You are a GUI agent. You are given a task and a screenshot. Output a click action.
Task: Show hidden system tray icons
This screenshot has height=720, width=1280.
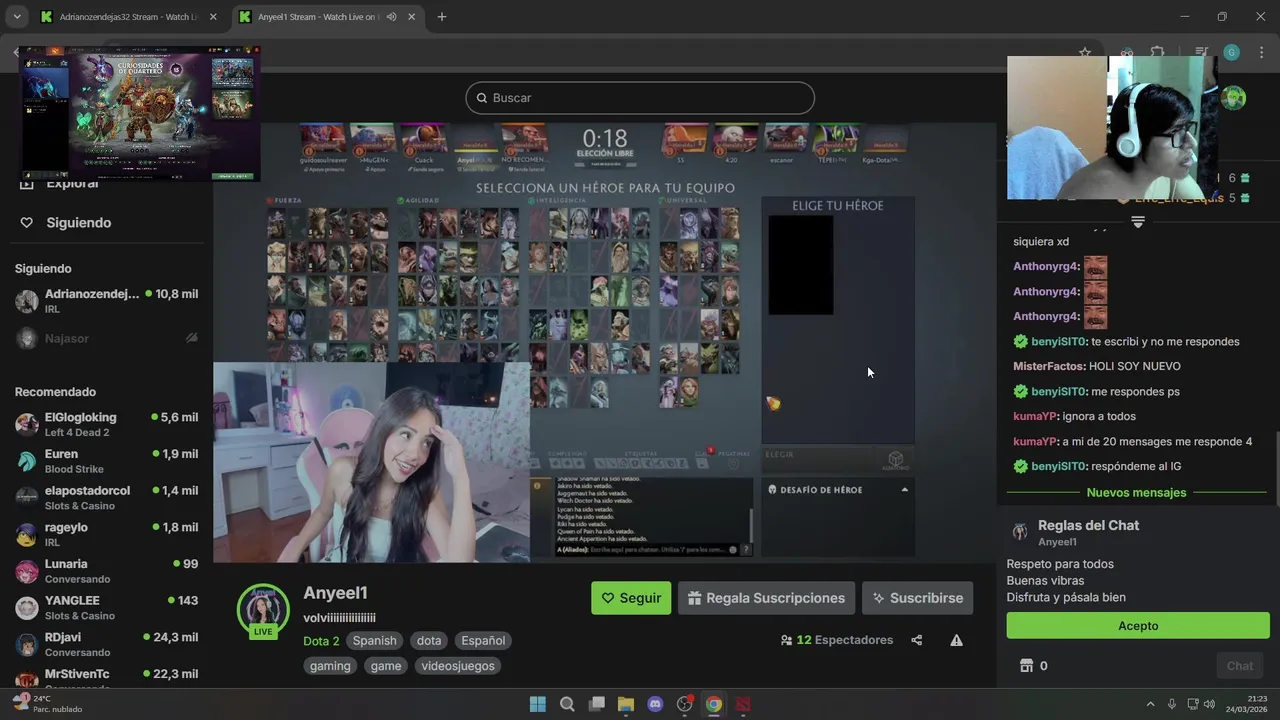coord(1150,704)
